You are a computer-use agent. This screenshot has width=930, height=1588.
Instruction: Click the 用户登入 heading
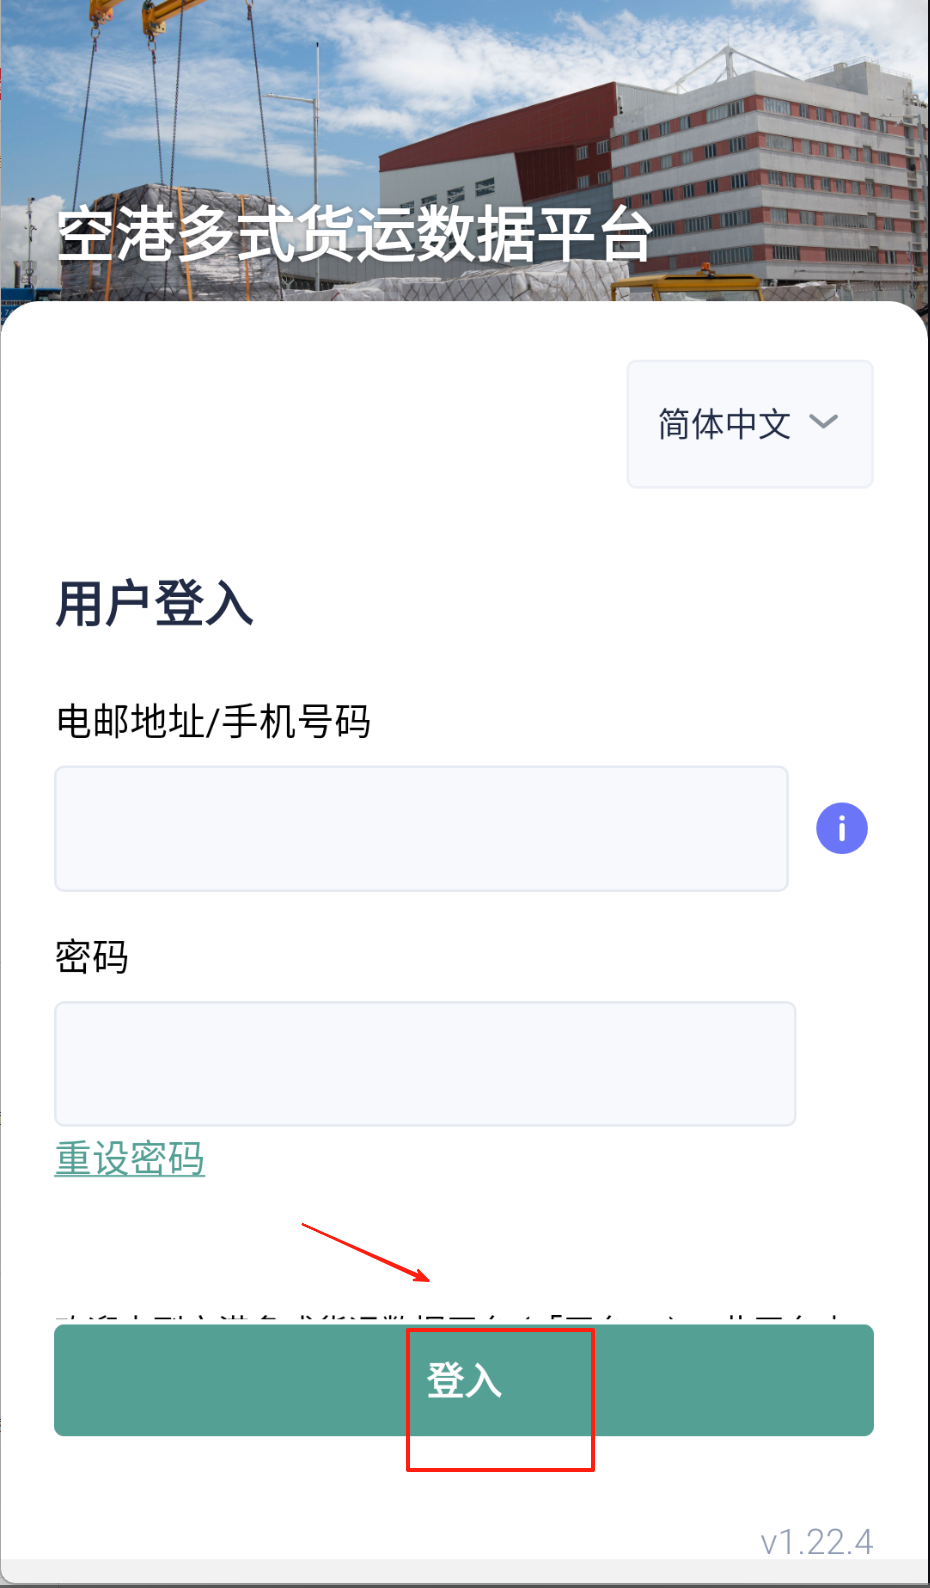(155, 604)
